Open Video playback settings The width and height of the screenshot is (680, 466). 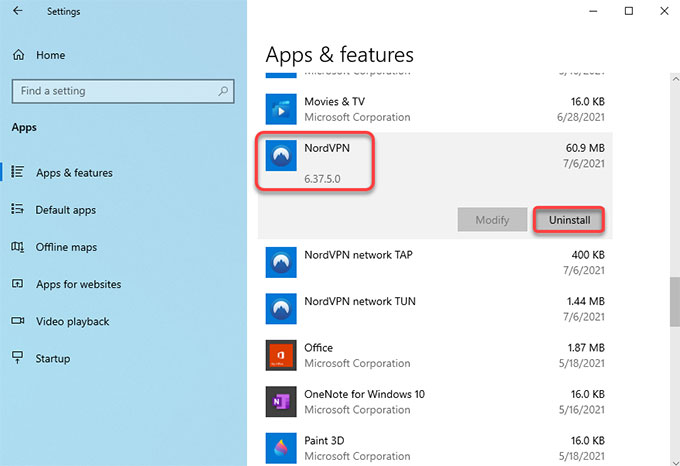pos(72,322)
